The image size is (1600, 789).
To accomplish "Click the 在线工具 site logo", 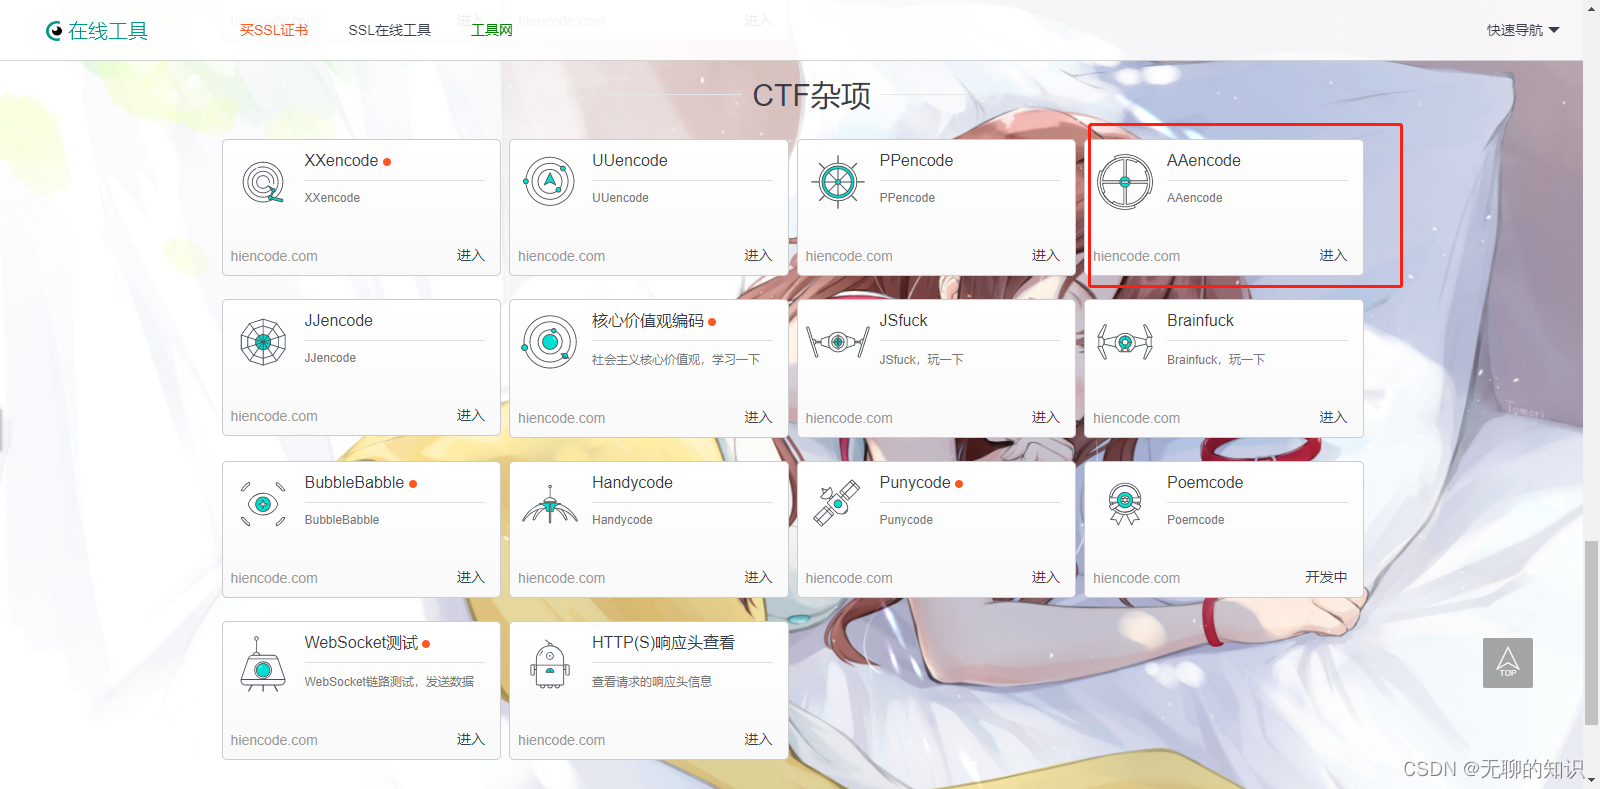I will [97, 31].
